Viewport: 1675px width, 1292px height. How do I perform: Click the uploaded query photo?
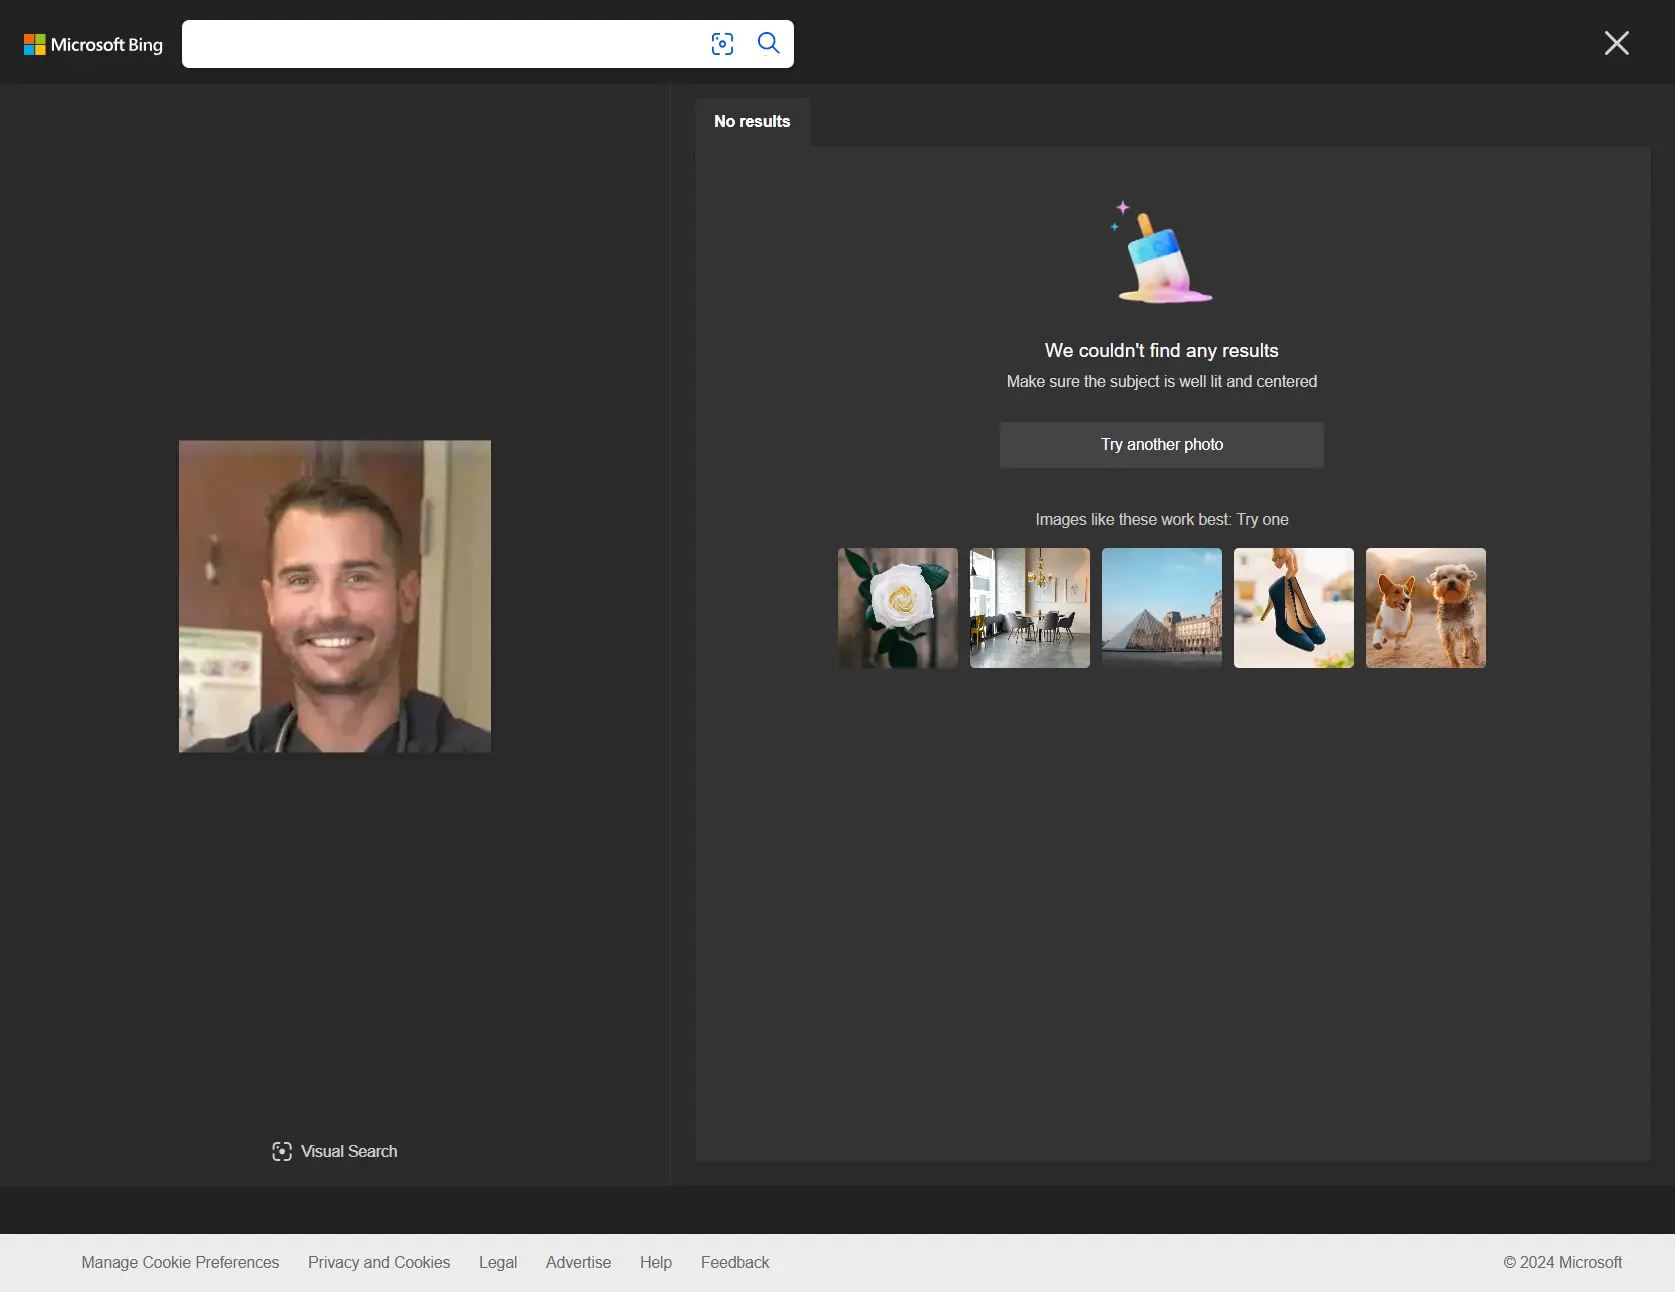click(335, 596)
